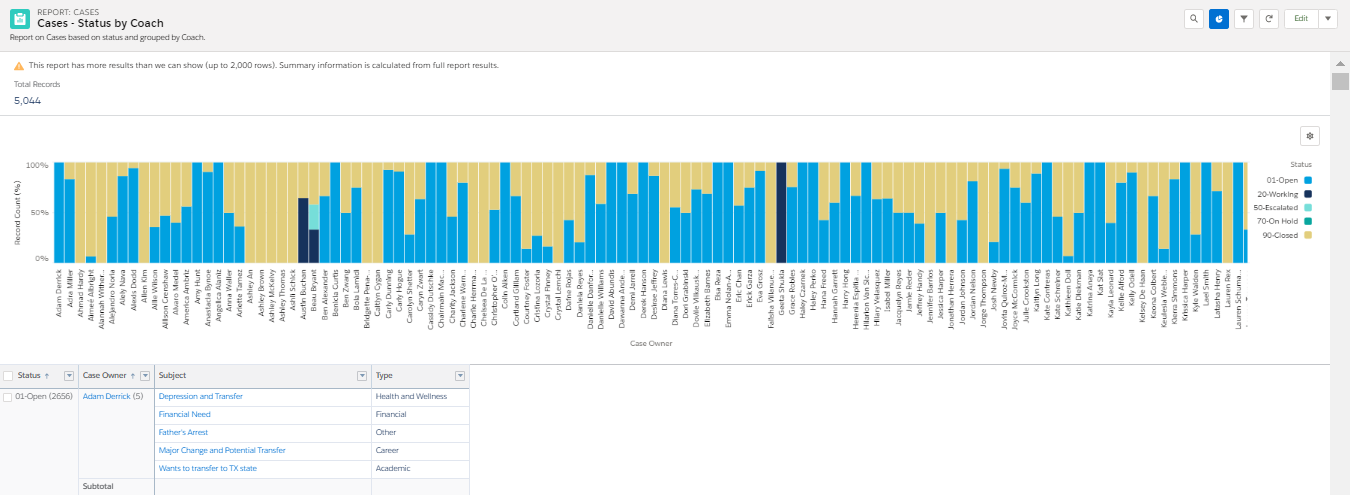Viewport: 1350px width, 495px height.
Task: Check the 01-Open row checkbox
Action: pyautogui.click(x=9, y=397)
